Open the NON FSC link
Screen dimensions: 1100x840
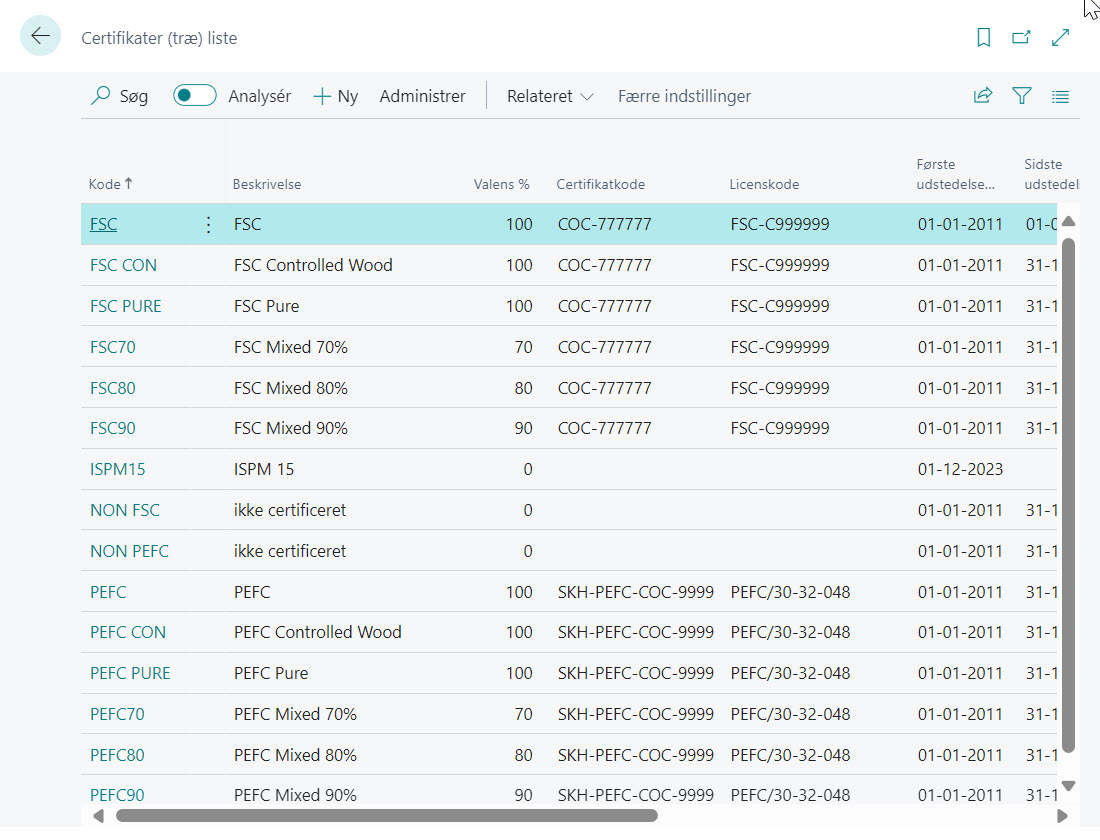coord(125,510)
